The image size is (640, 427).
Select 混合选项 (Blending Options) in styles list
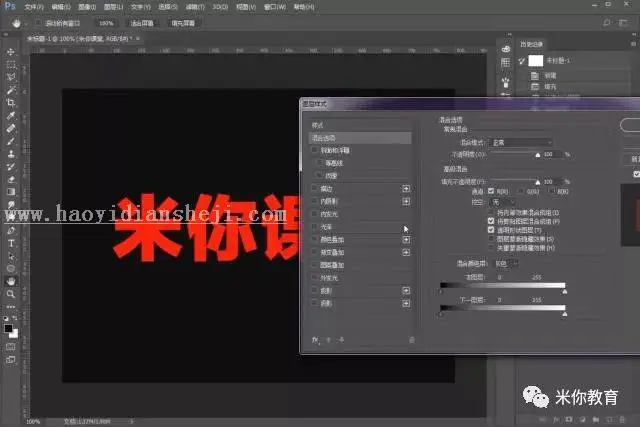point(360,138)
